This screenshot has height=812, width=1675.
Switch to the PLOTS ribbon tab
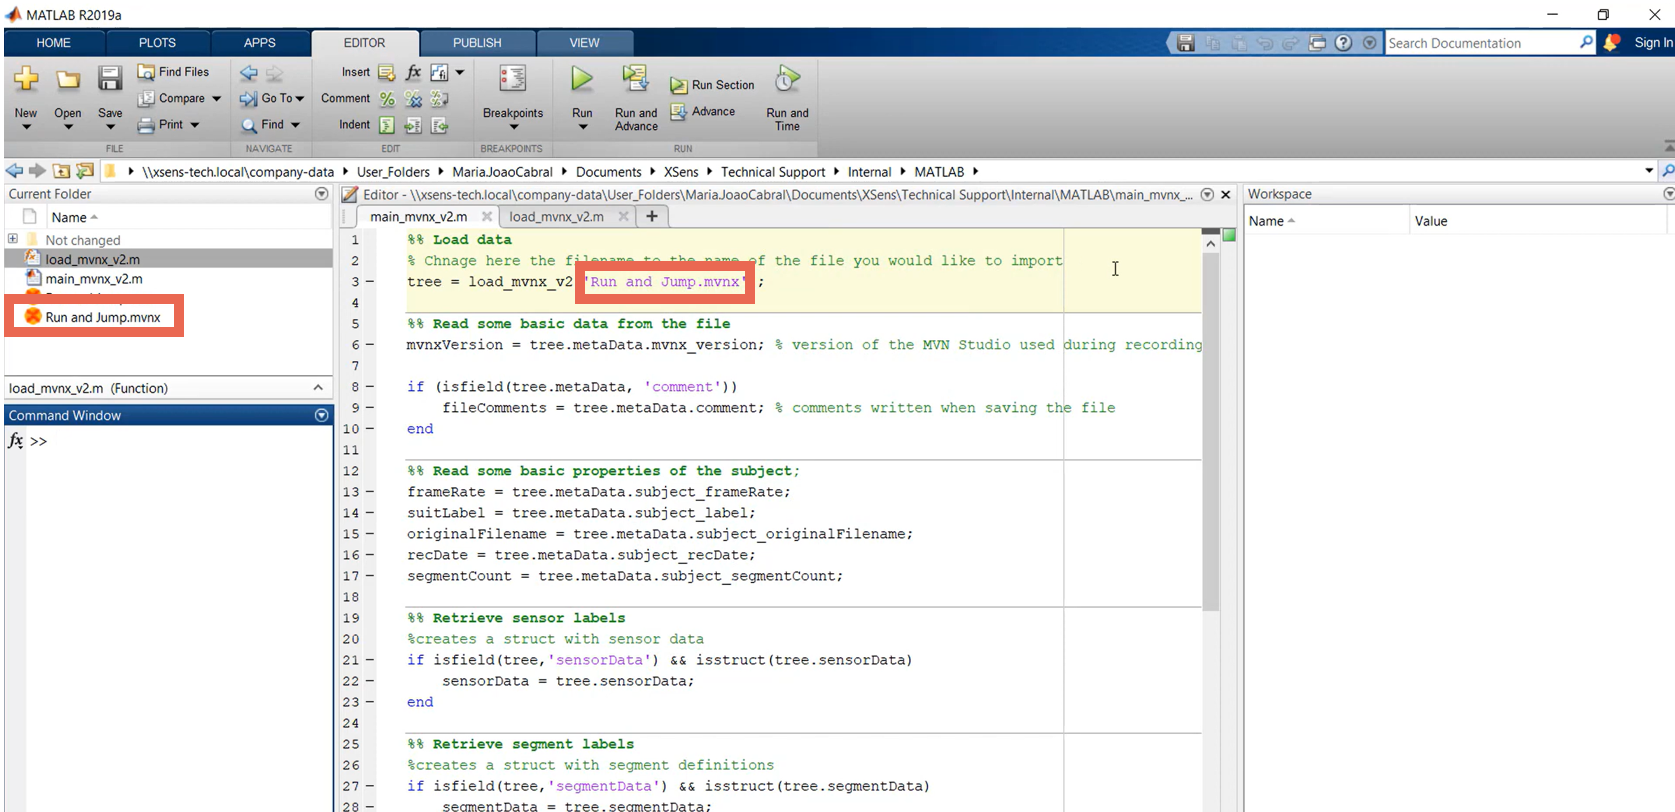tap(157, 43)
